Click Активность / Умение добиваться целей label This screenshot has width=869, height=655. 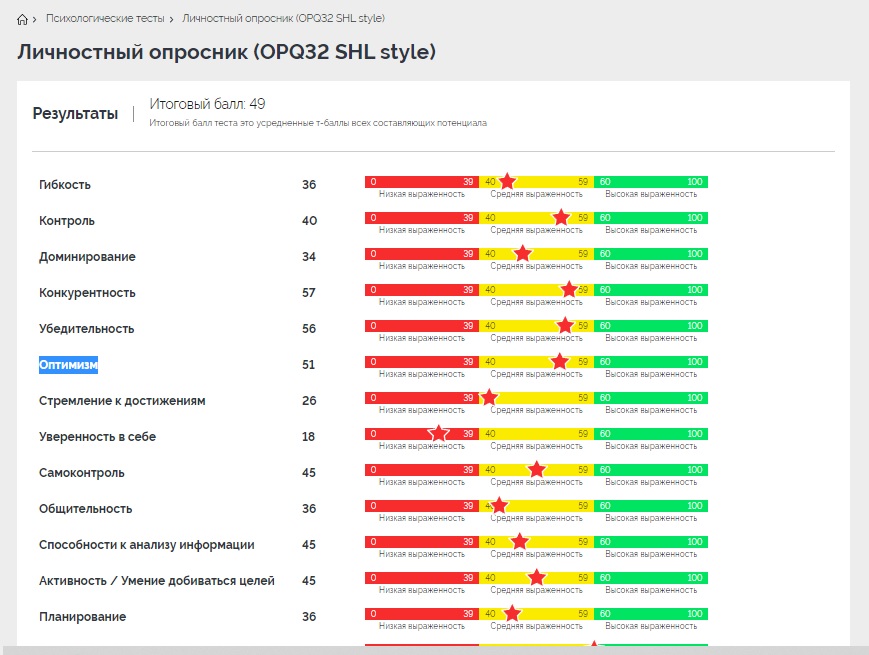click(156, 581)
